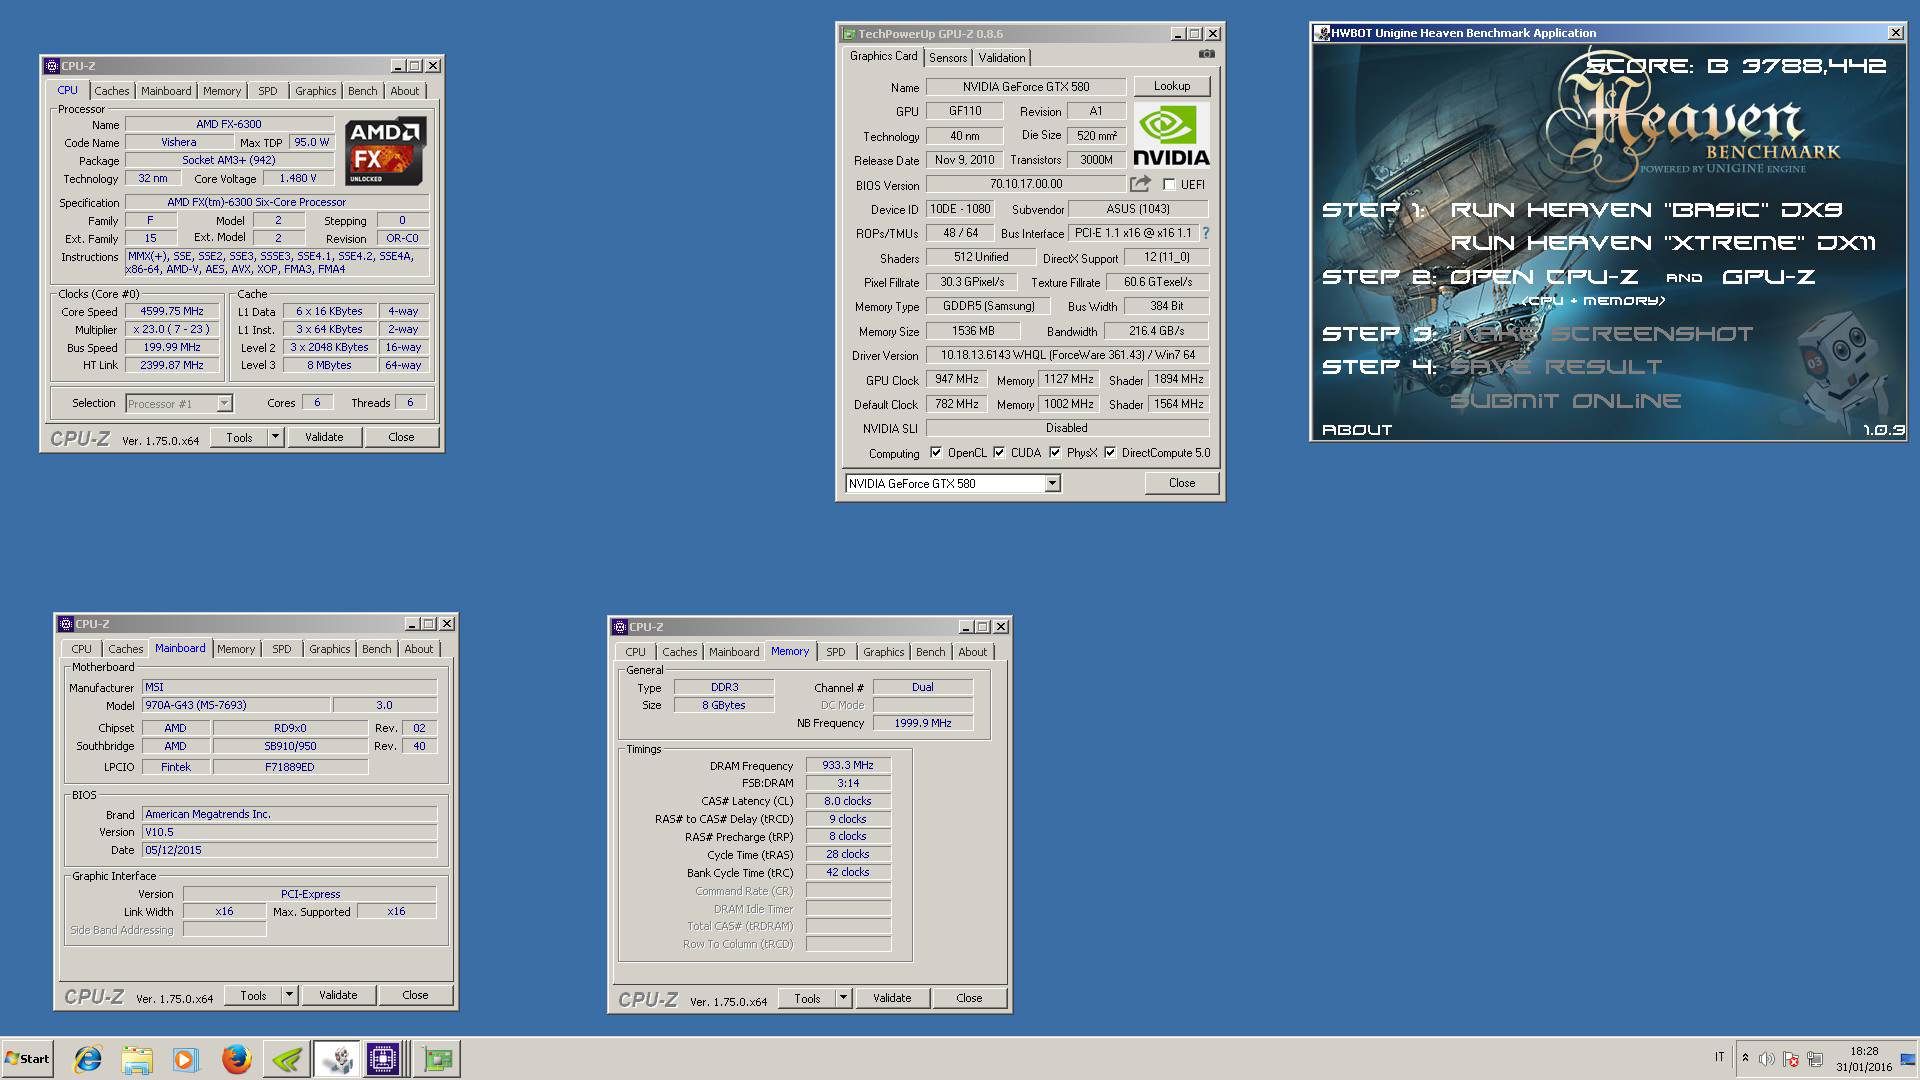This screenshot has height=1080, width=1920.
Task: Click the BIOS version share/export icon in GPU-Z
Action: click(1140, 184)
